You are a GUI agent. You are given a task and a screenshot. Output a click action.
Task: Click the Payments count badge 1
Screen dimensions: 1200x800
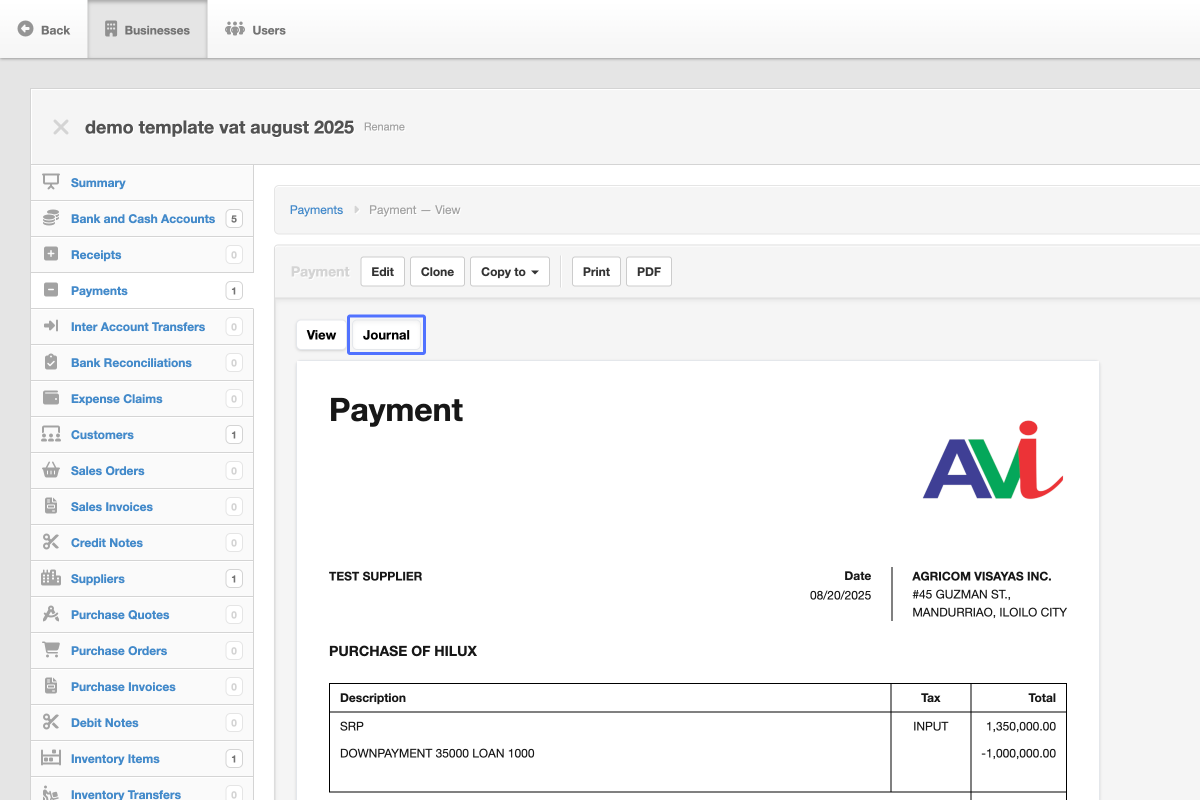(x=234, y=291)
